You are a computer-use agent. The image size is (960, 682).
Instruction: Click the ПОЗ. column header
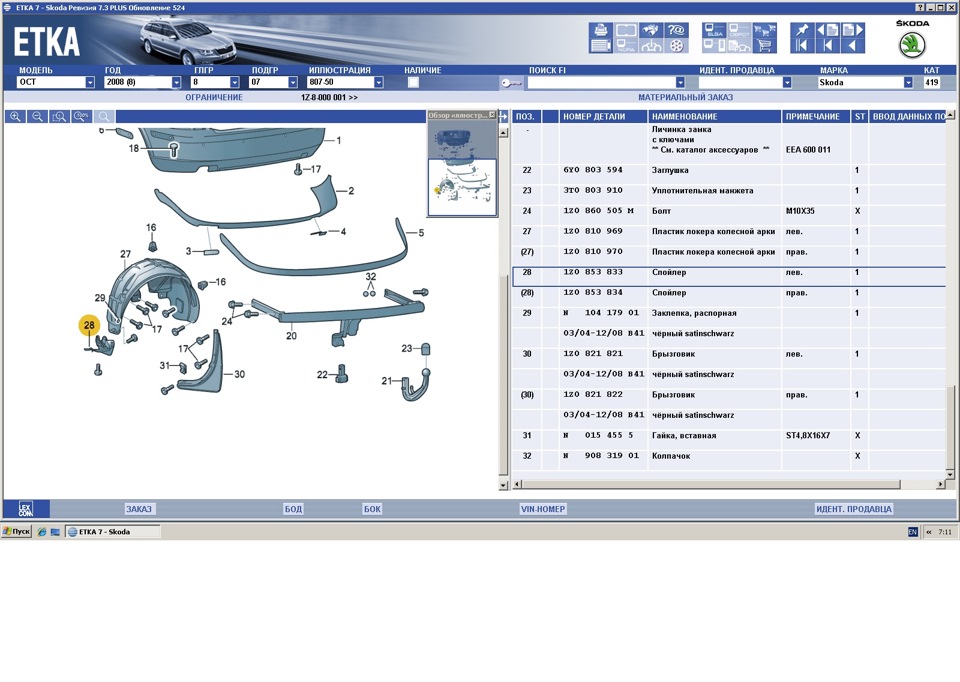coord(526,116)
